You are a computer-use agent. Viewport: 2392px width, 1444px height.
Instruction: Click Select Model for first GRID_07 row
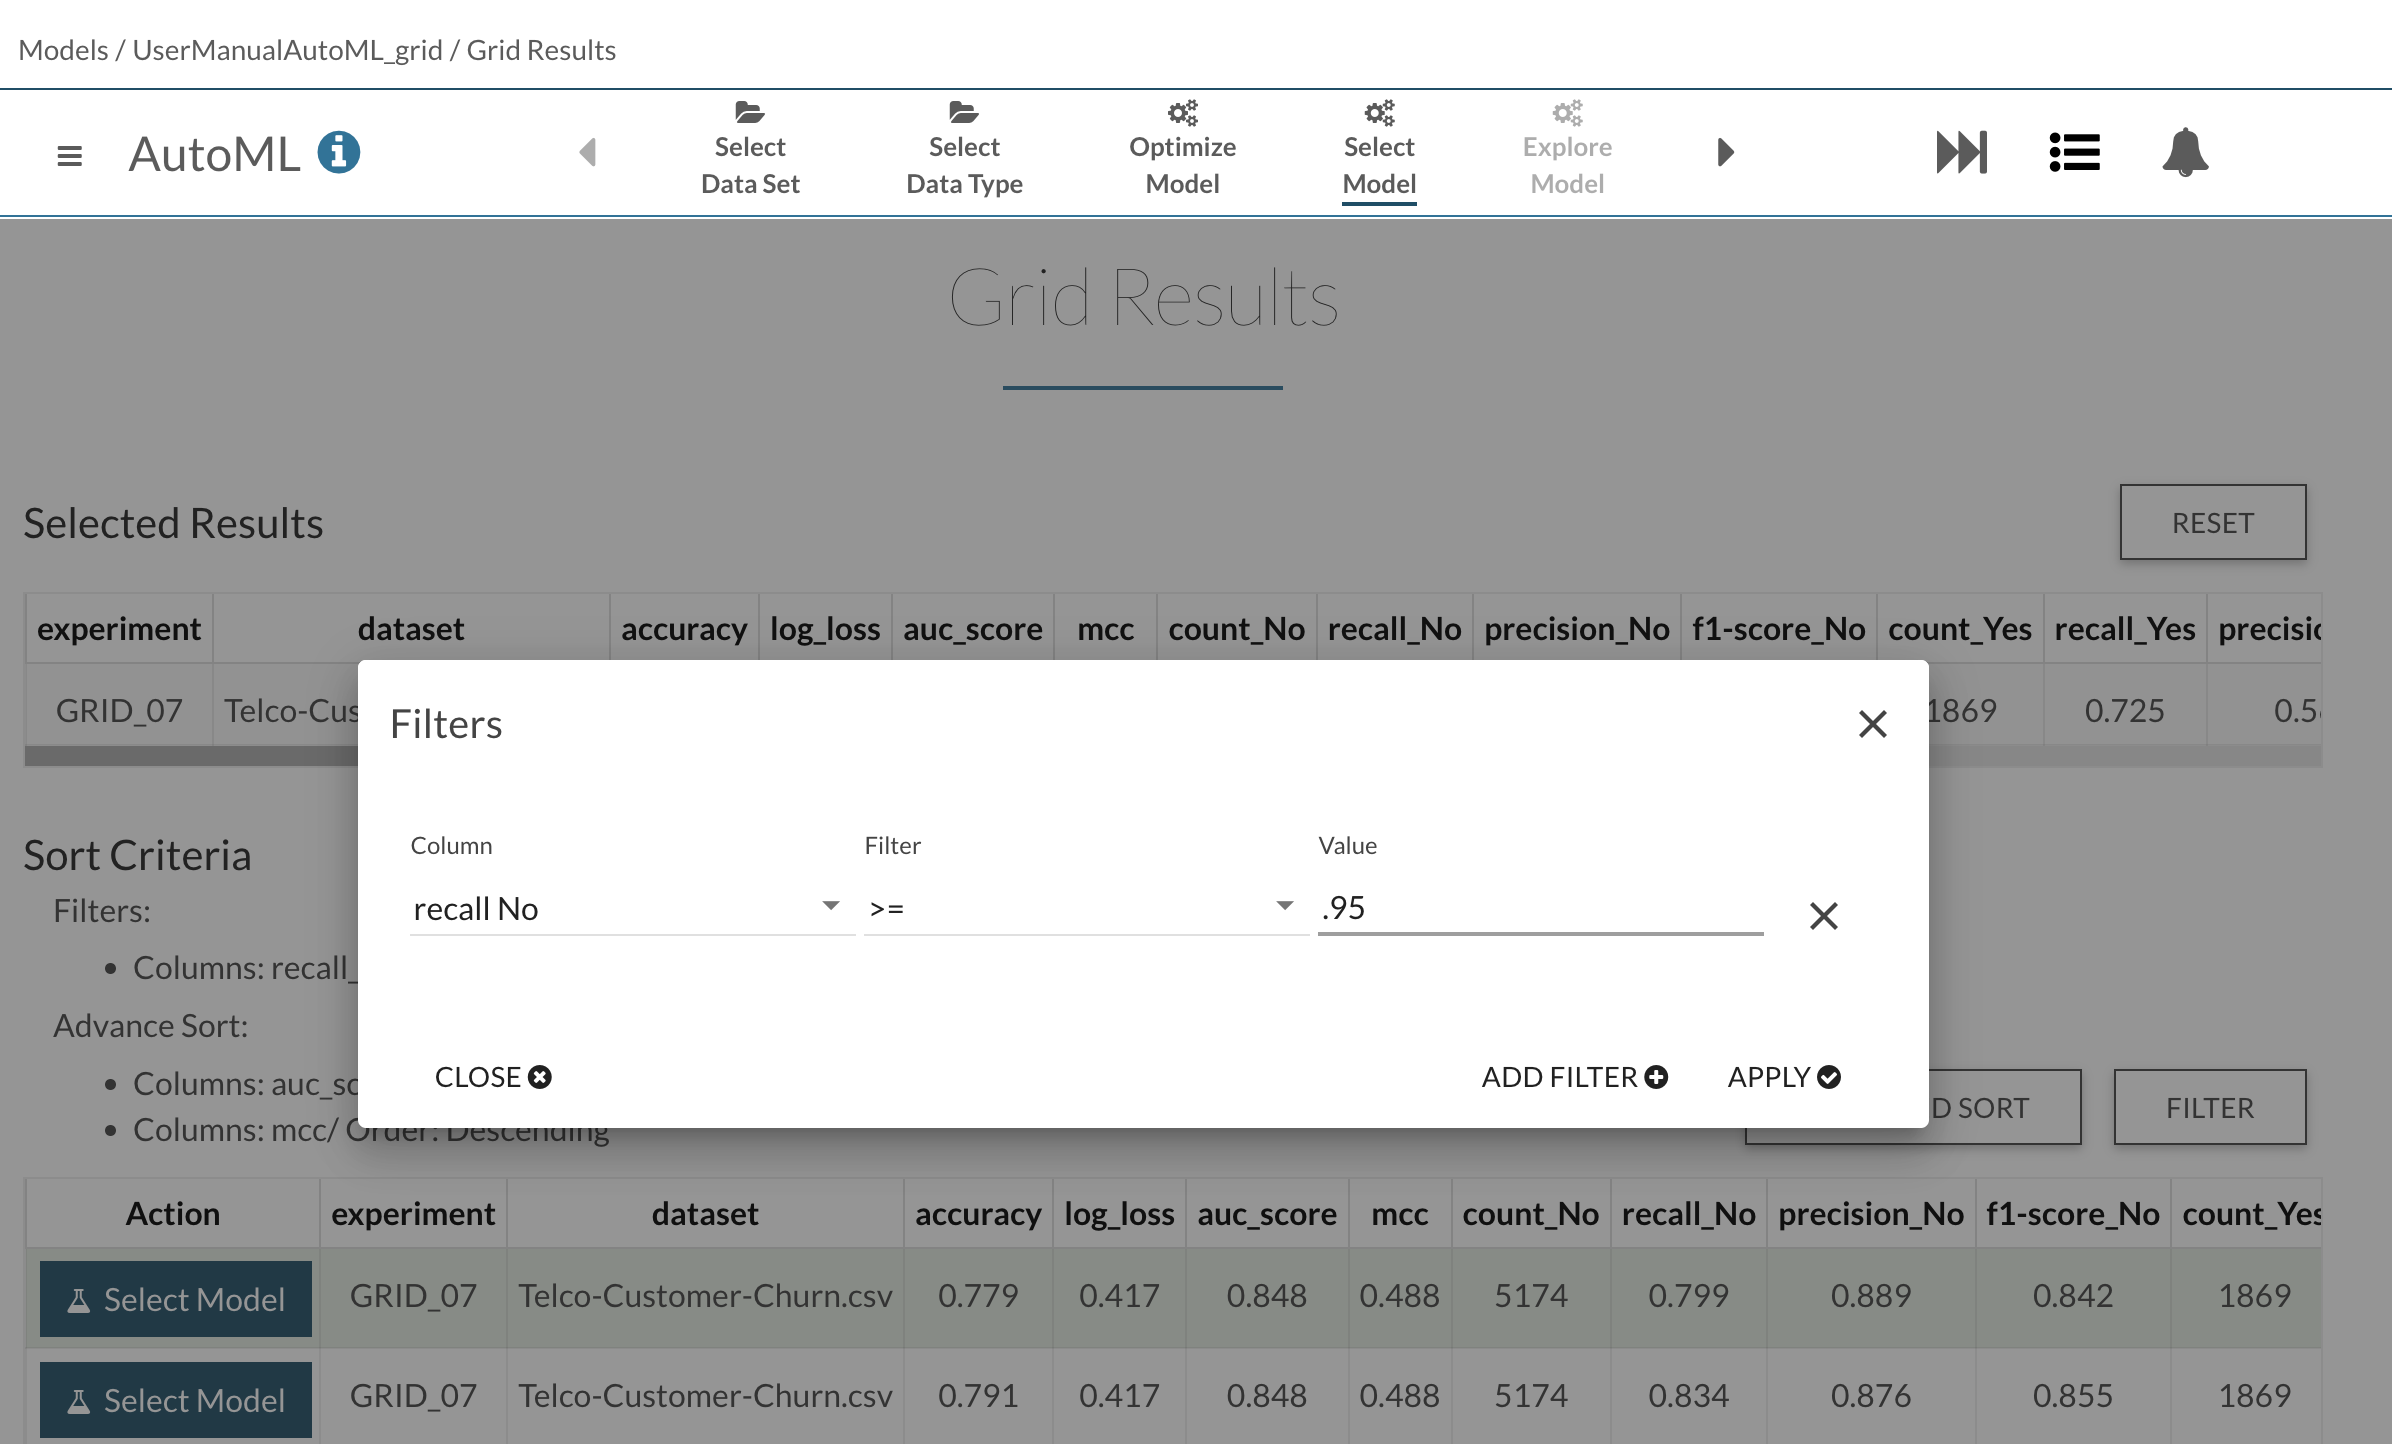click(x=176, y=1299)
